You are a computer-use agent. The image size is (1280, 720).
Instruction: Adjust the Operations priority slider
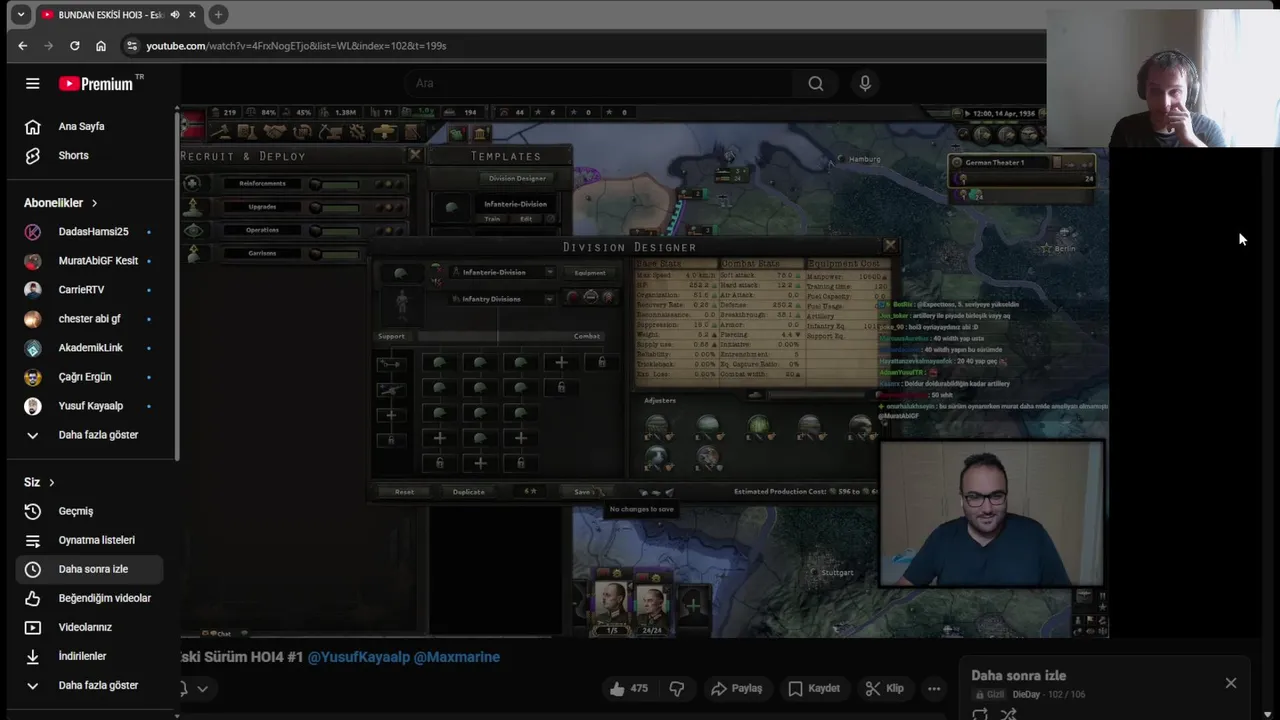tap(334, 230)
